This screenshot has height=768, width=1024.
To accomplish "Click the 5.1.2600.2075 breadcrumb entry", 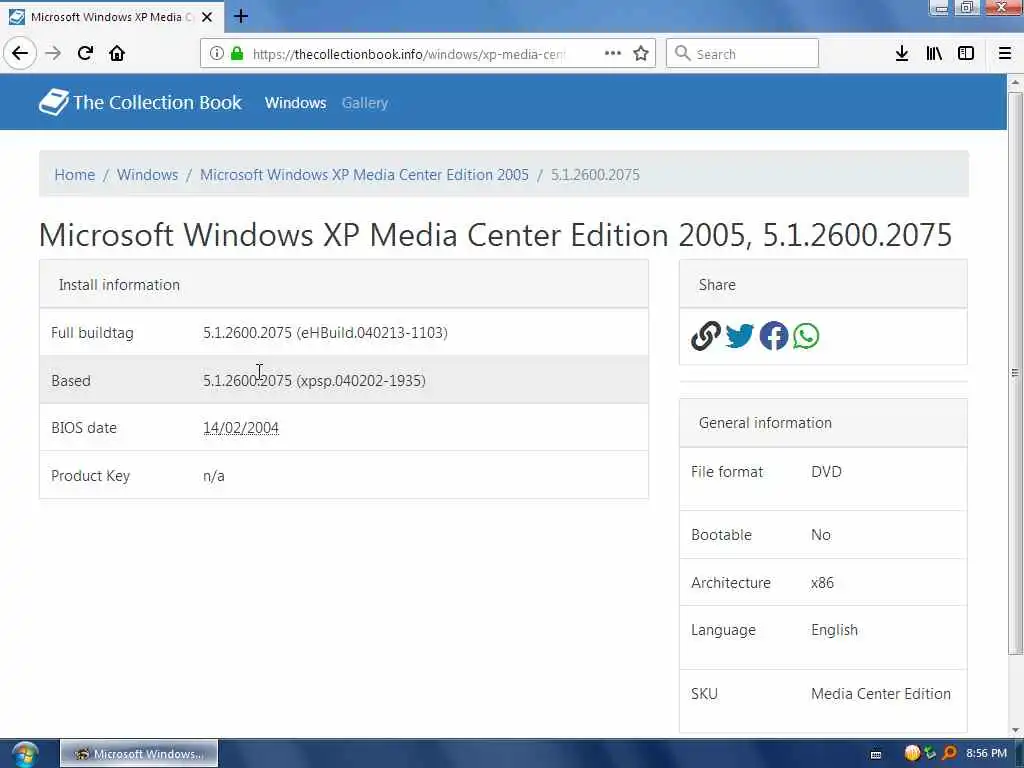I will [595, 174].
